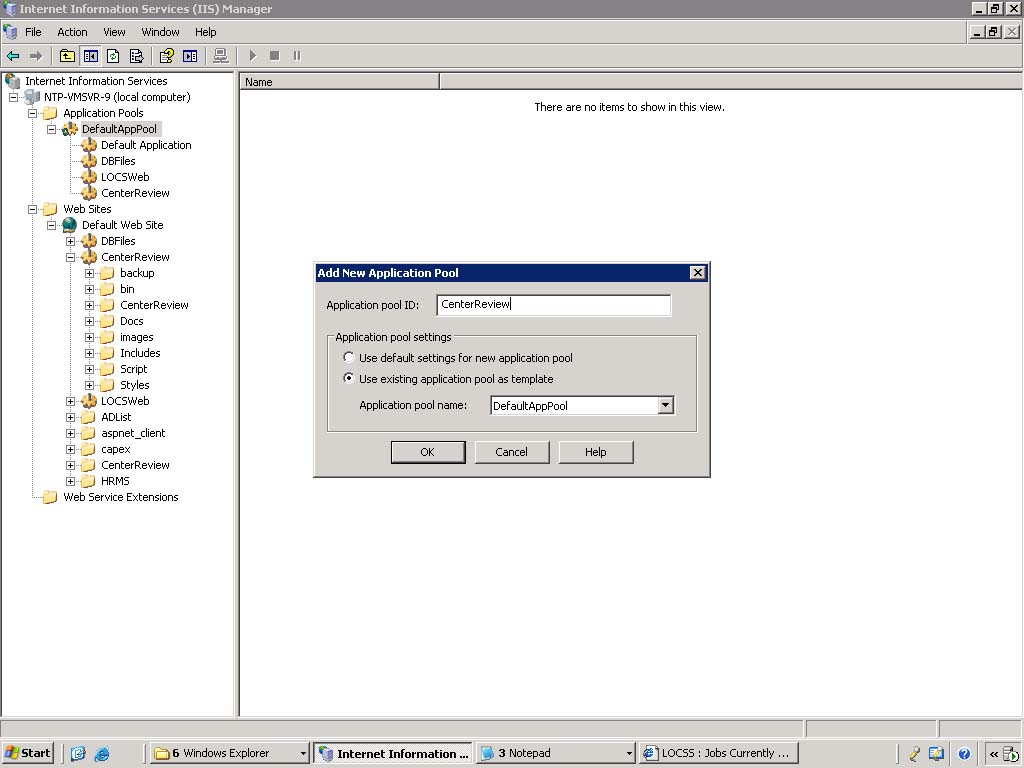Select the Includes folder
This screenshot has height=768, width=1024.
(140, 353)
